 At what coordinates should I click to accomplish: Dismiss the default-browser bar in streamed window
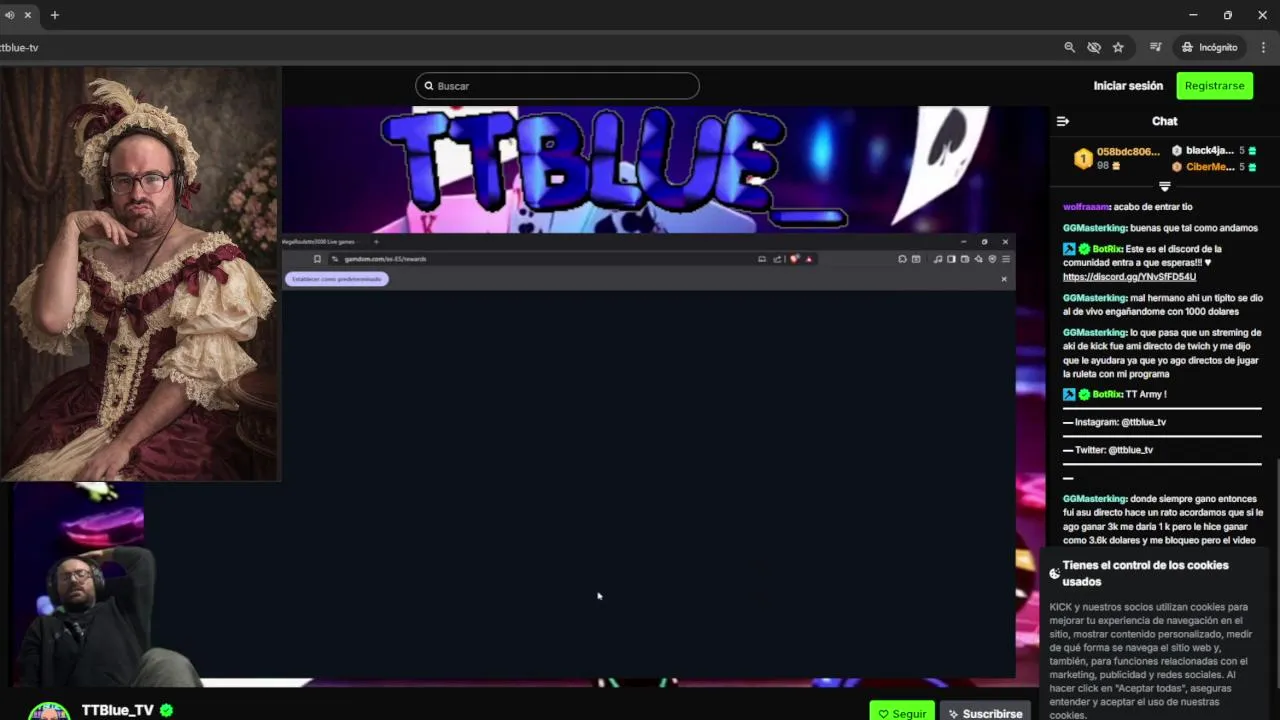pos(1004,279)
